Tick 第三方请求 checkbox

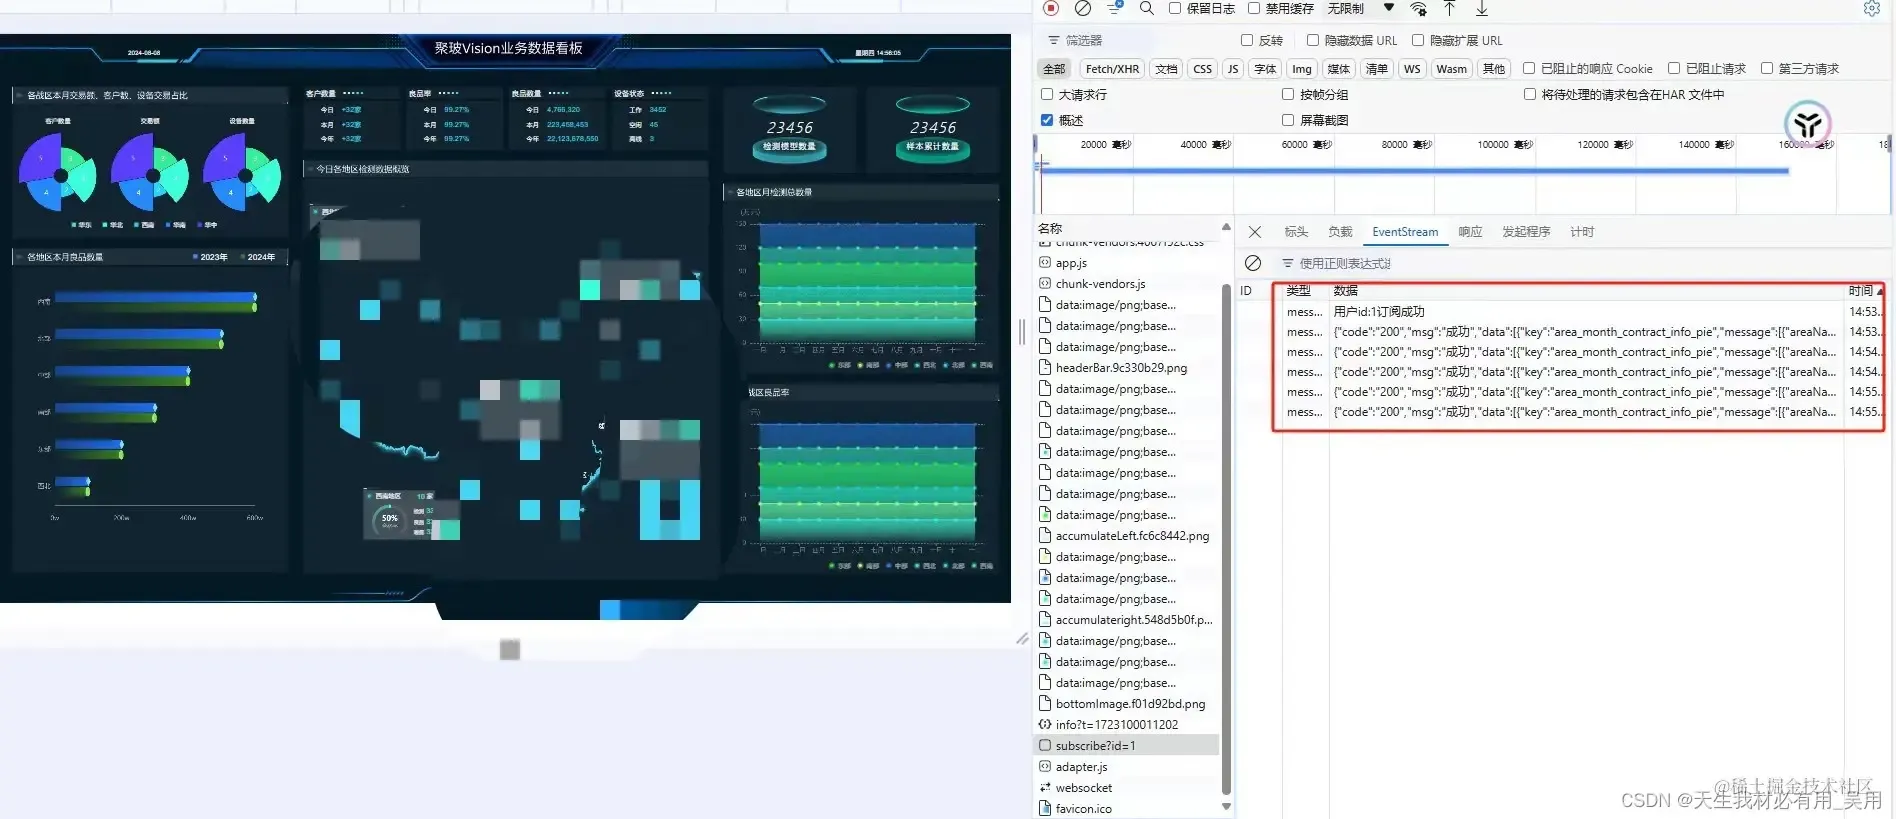1767,68
